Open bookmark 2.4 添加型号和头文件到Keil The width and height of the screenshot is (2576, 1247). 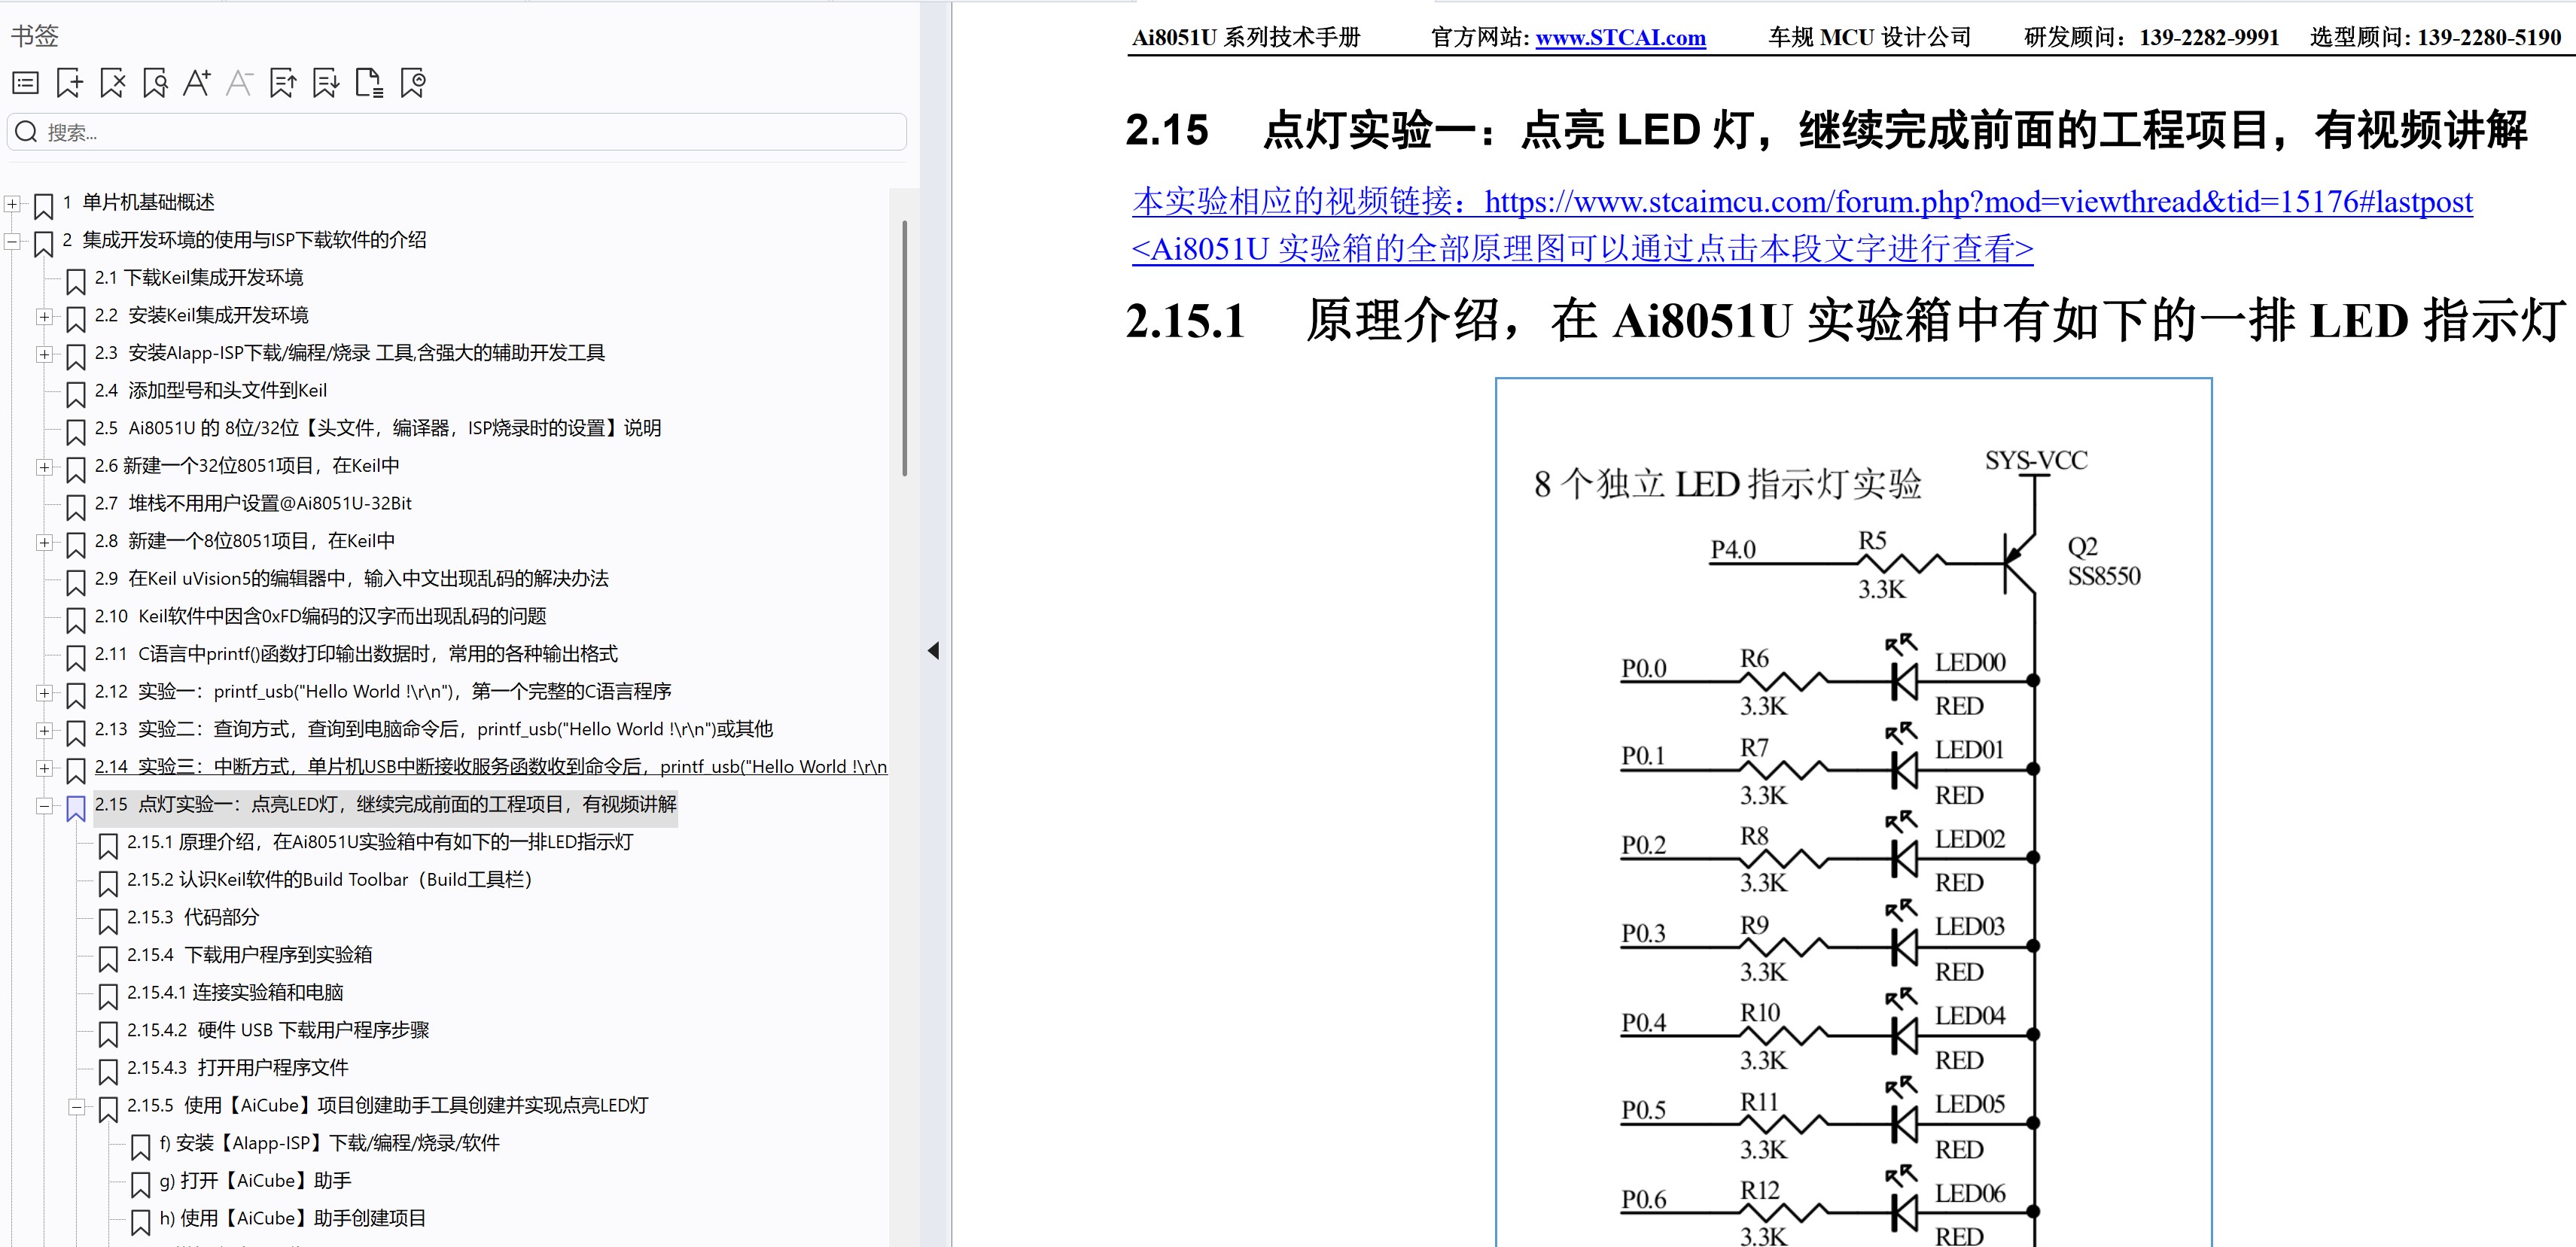point(211,390)
